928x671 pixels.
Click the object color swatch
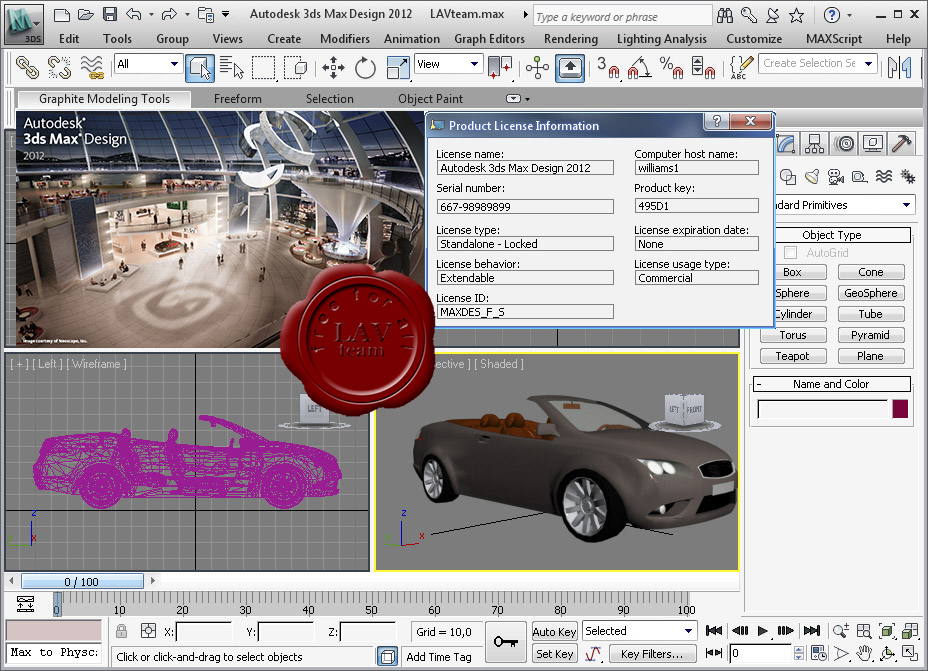pos(900,409)
